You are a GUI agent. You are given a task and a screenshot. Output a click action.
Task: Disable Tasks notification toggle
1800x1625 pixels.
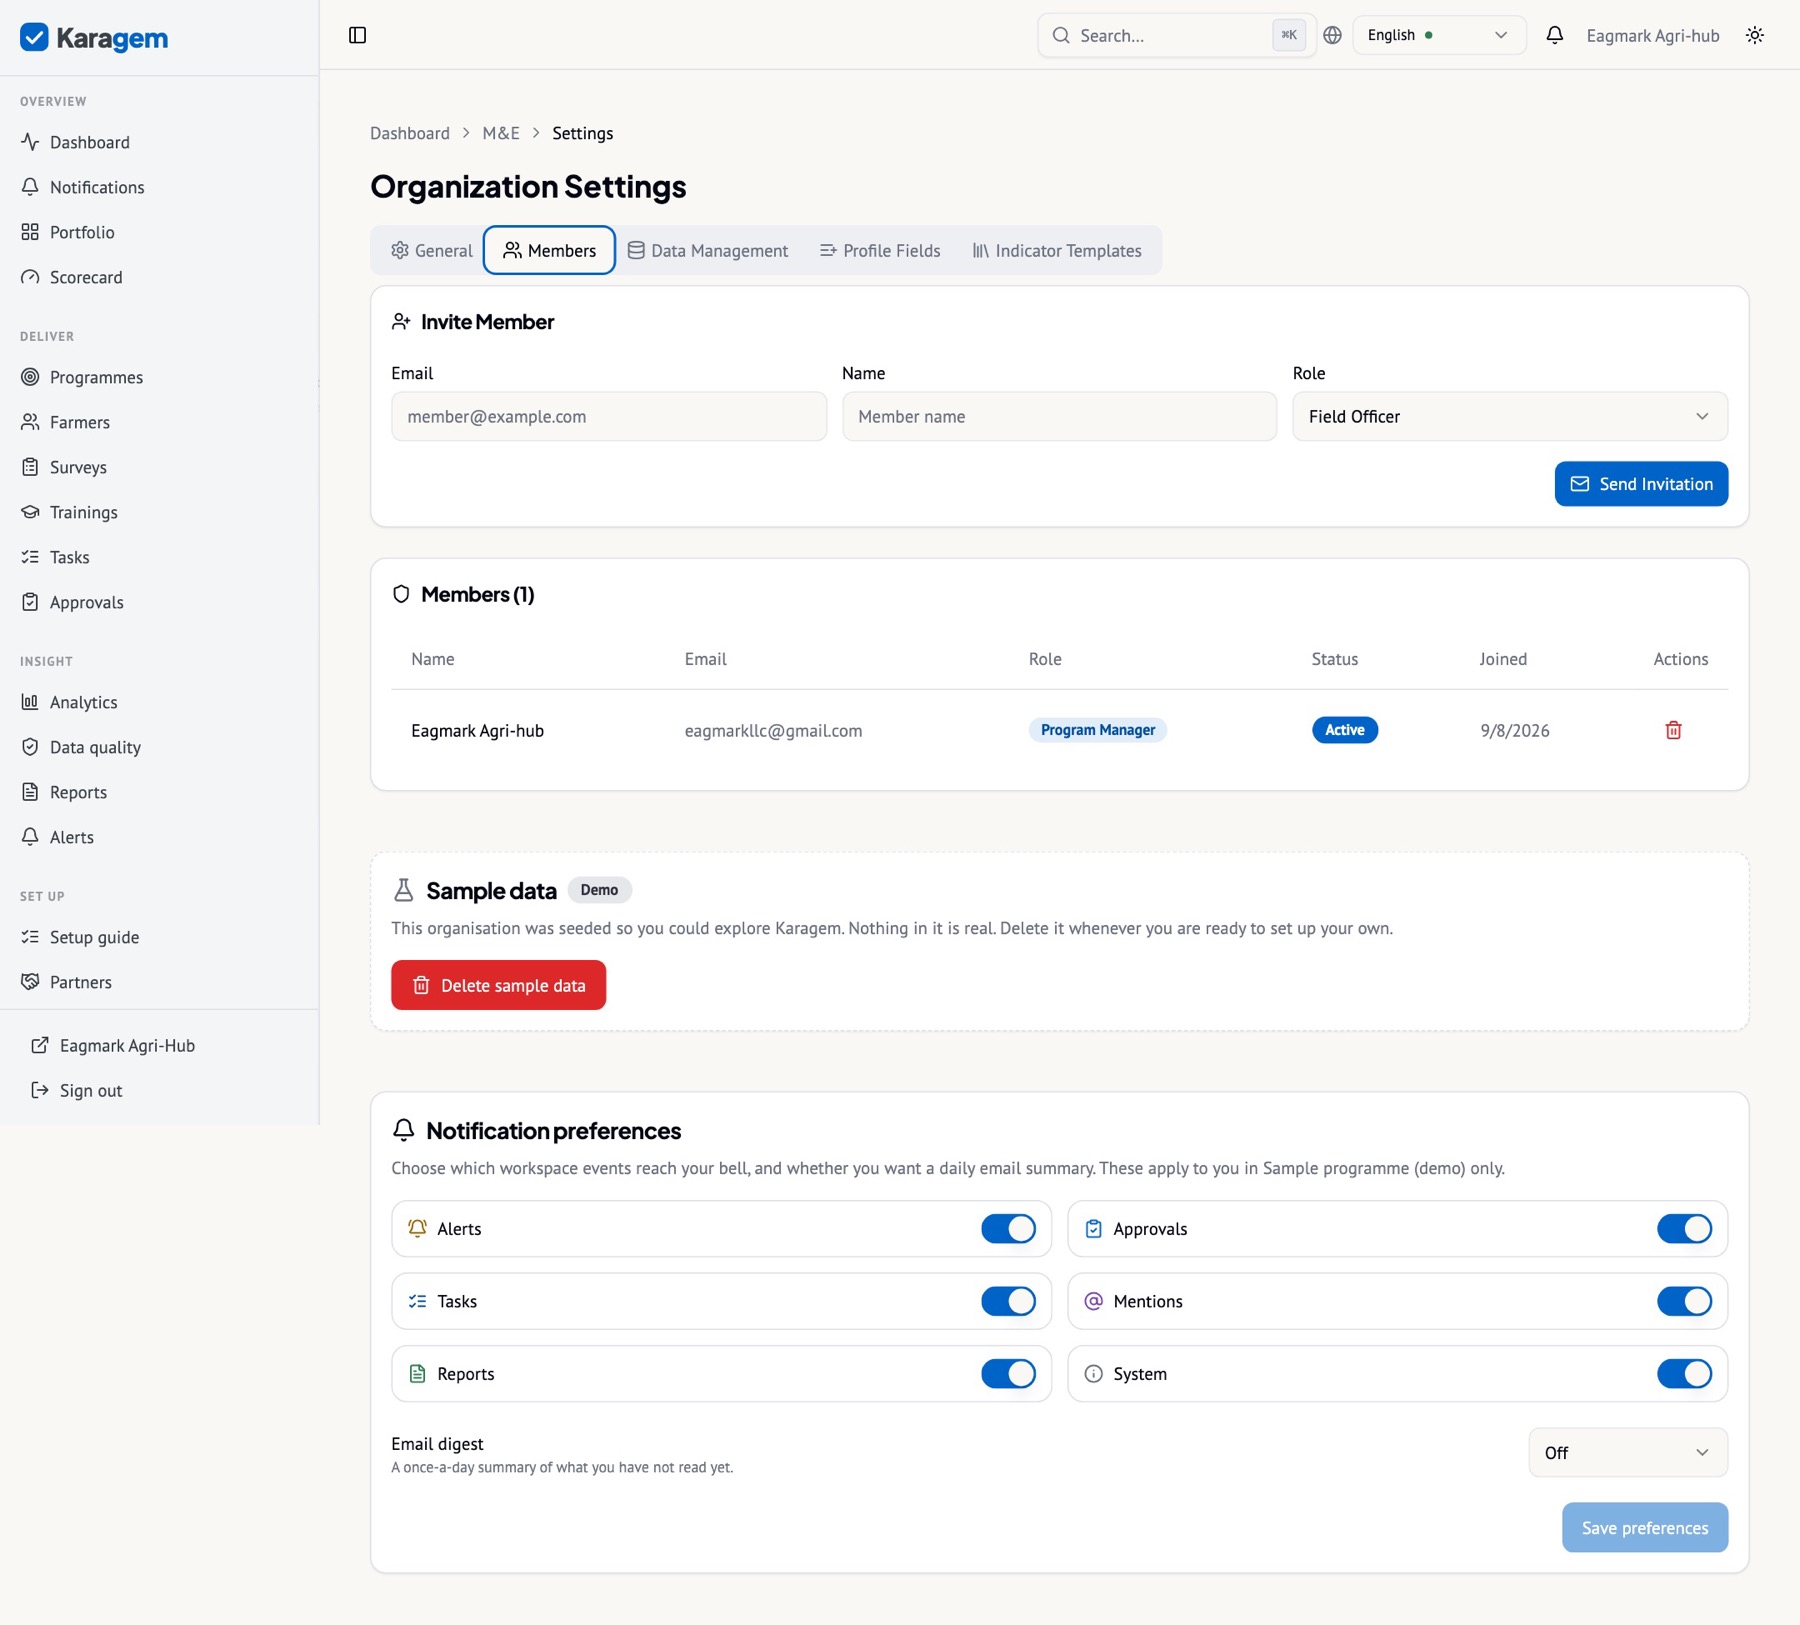tap(1008, 1301)
